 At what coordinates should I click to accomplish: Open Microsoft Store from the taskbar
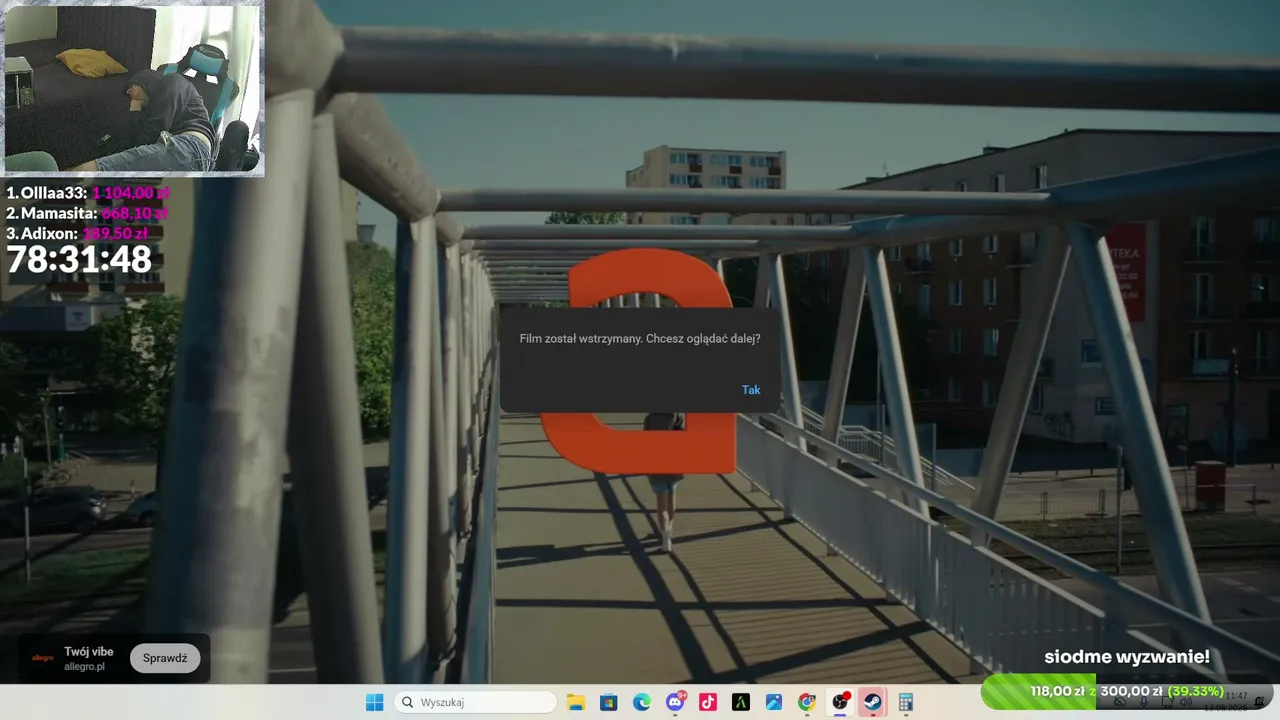pyautogui.click(x=608, y=702)
